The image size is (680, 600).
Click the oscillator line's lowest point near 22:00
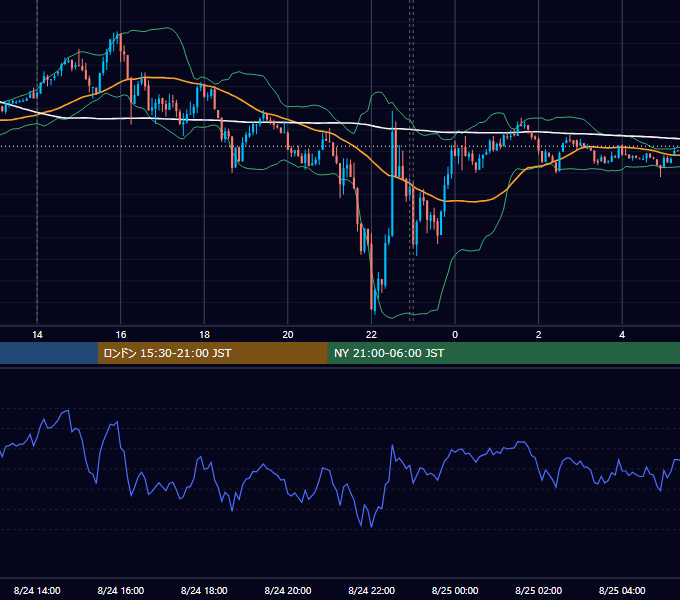pos(371,526)
